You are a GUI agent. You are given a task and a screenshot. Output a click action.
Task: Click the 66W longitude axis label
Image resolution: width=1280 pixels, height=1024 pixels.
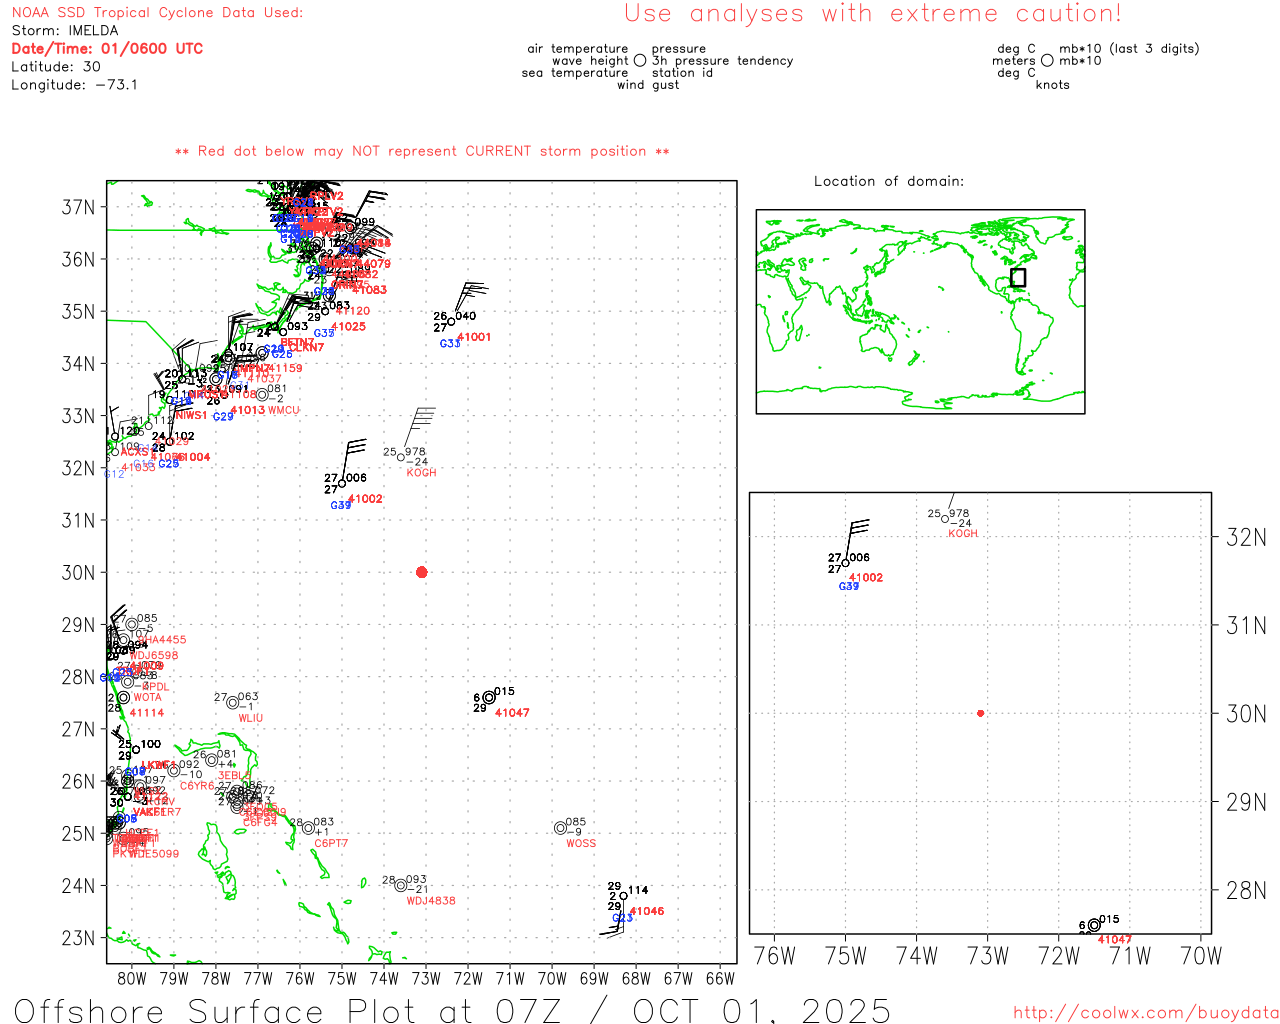pyautogui.click(x=720, y=978)
